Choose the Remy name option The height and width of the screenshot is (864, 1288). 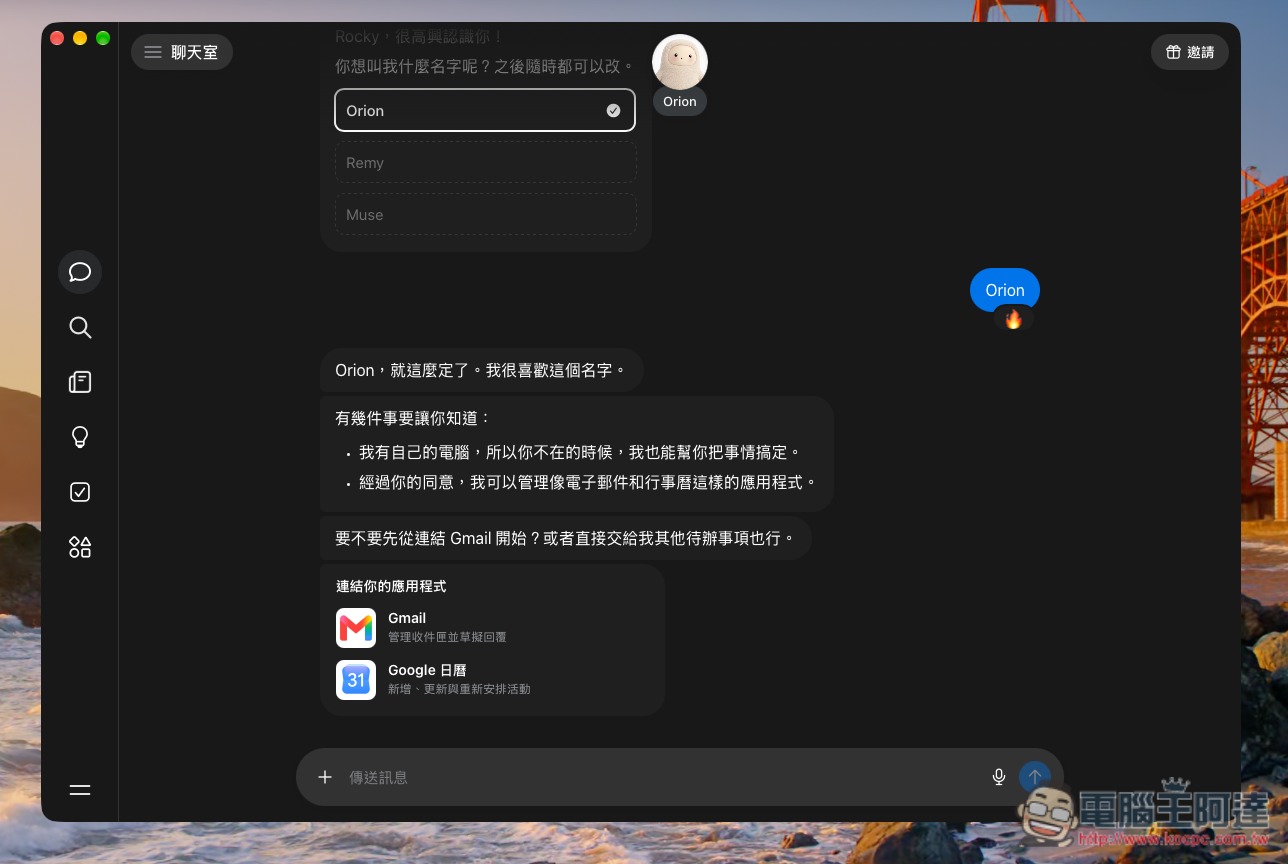[x=485, y=162]
